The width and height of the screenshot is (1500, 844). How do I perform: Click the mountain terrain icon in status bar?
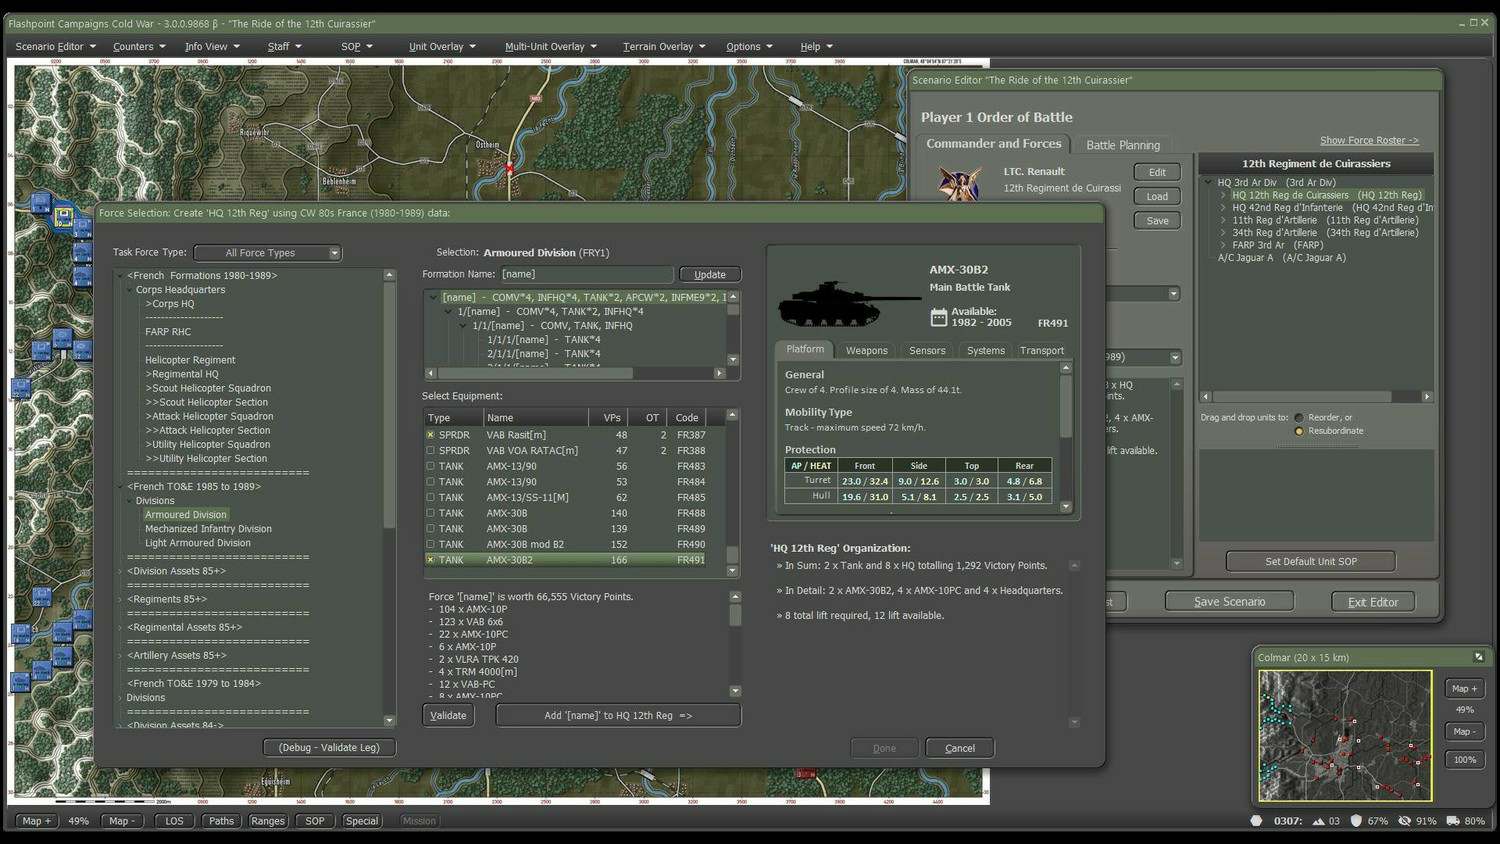tap(1318, 821)
